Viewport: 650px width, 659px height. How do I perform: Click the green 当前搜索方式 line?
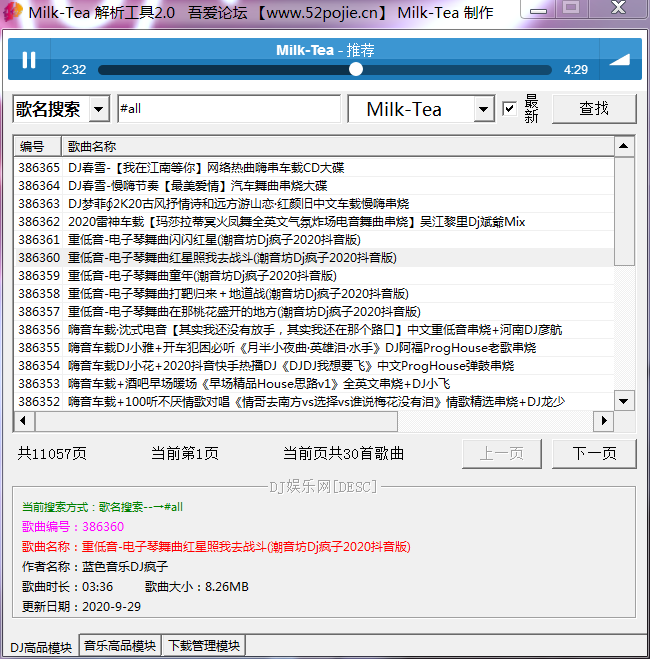(x=103, y=507)
